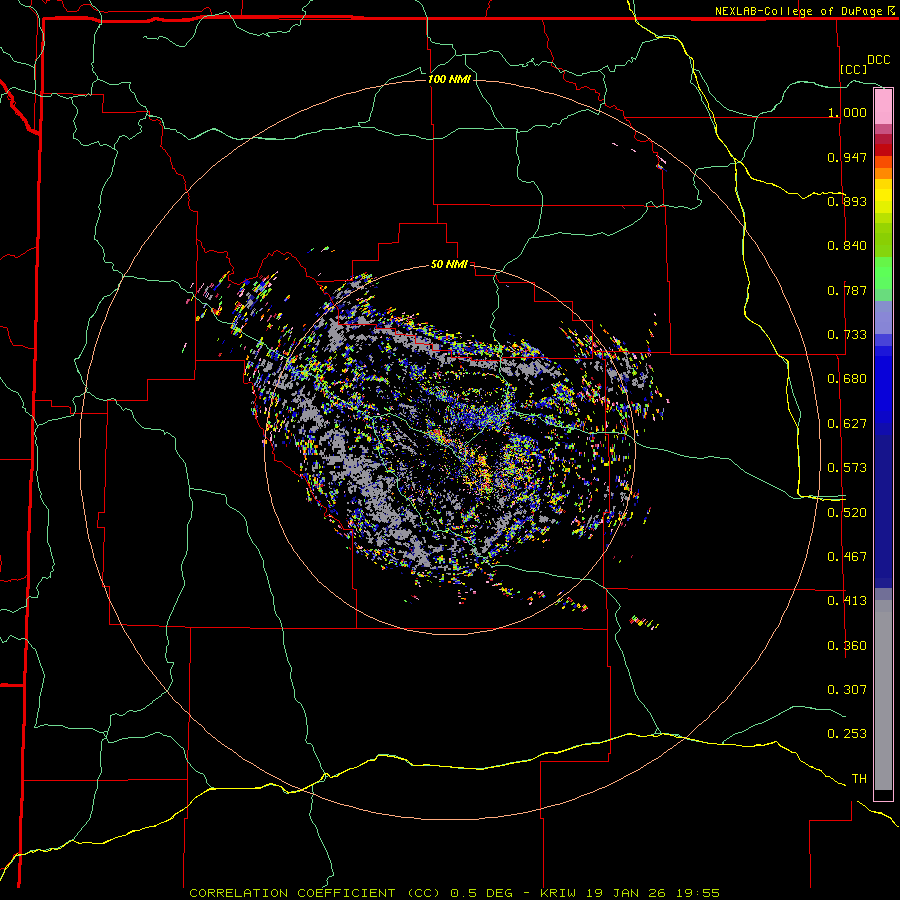
Task: Click the 0.573 scale value
Action: 847,468
